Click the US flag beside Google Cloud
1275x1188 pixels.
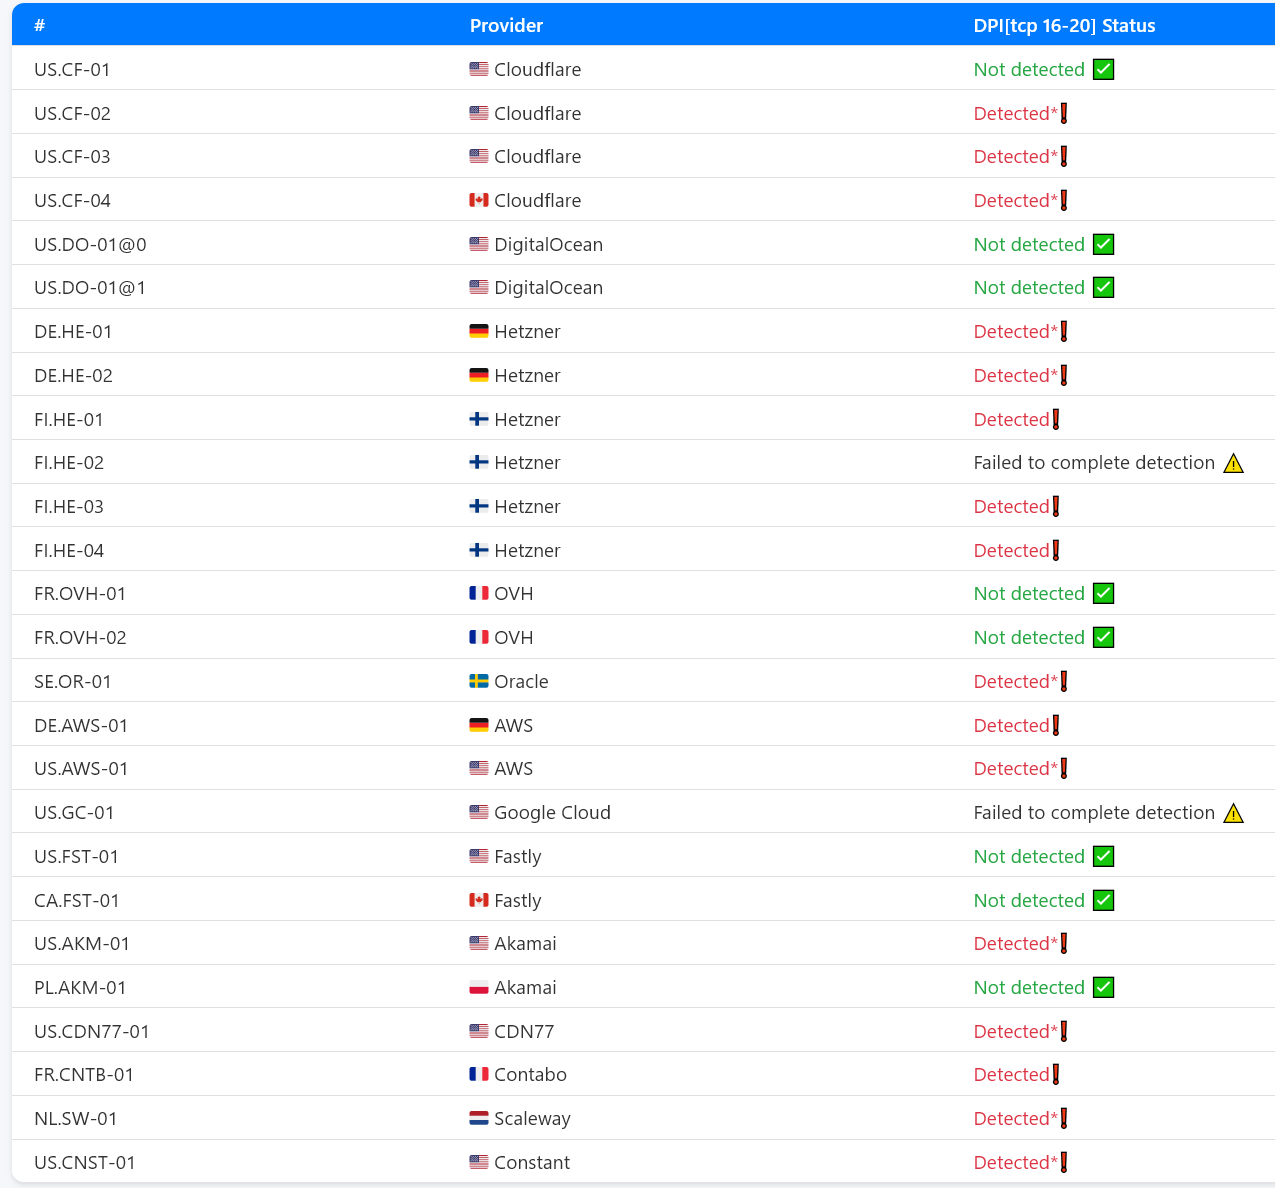click(x=479, y=812)
